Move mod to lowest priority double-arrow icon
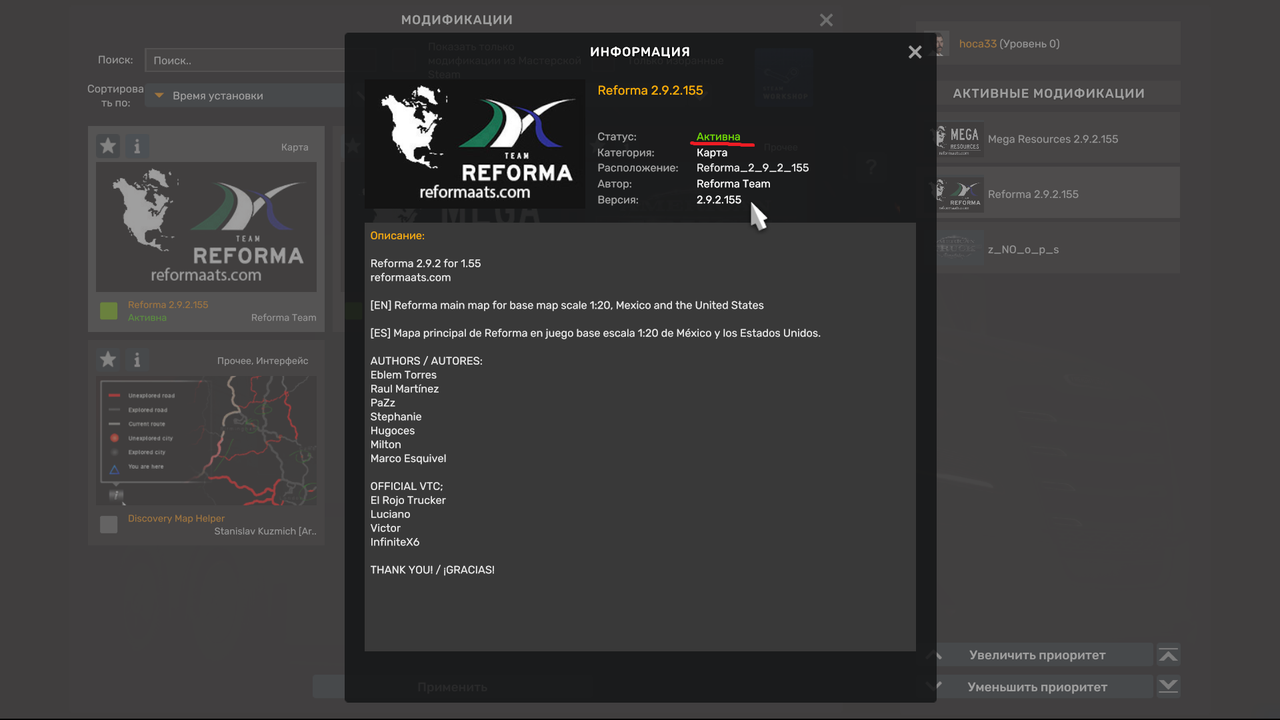This screenshot has height=720, width=1280. tap(1168, 687)
